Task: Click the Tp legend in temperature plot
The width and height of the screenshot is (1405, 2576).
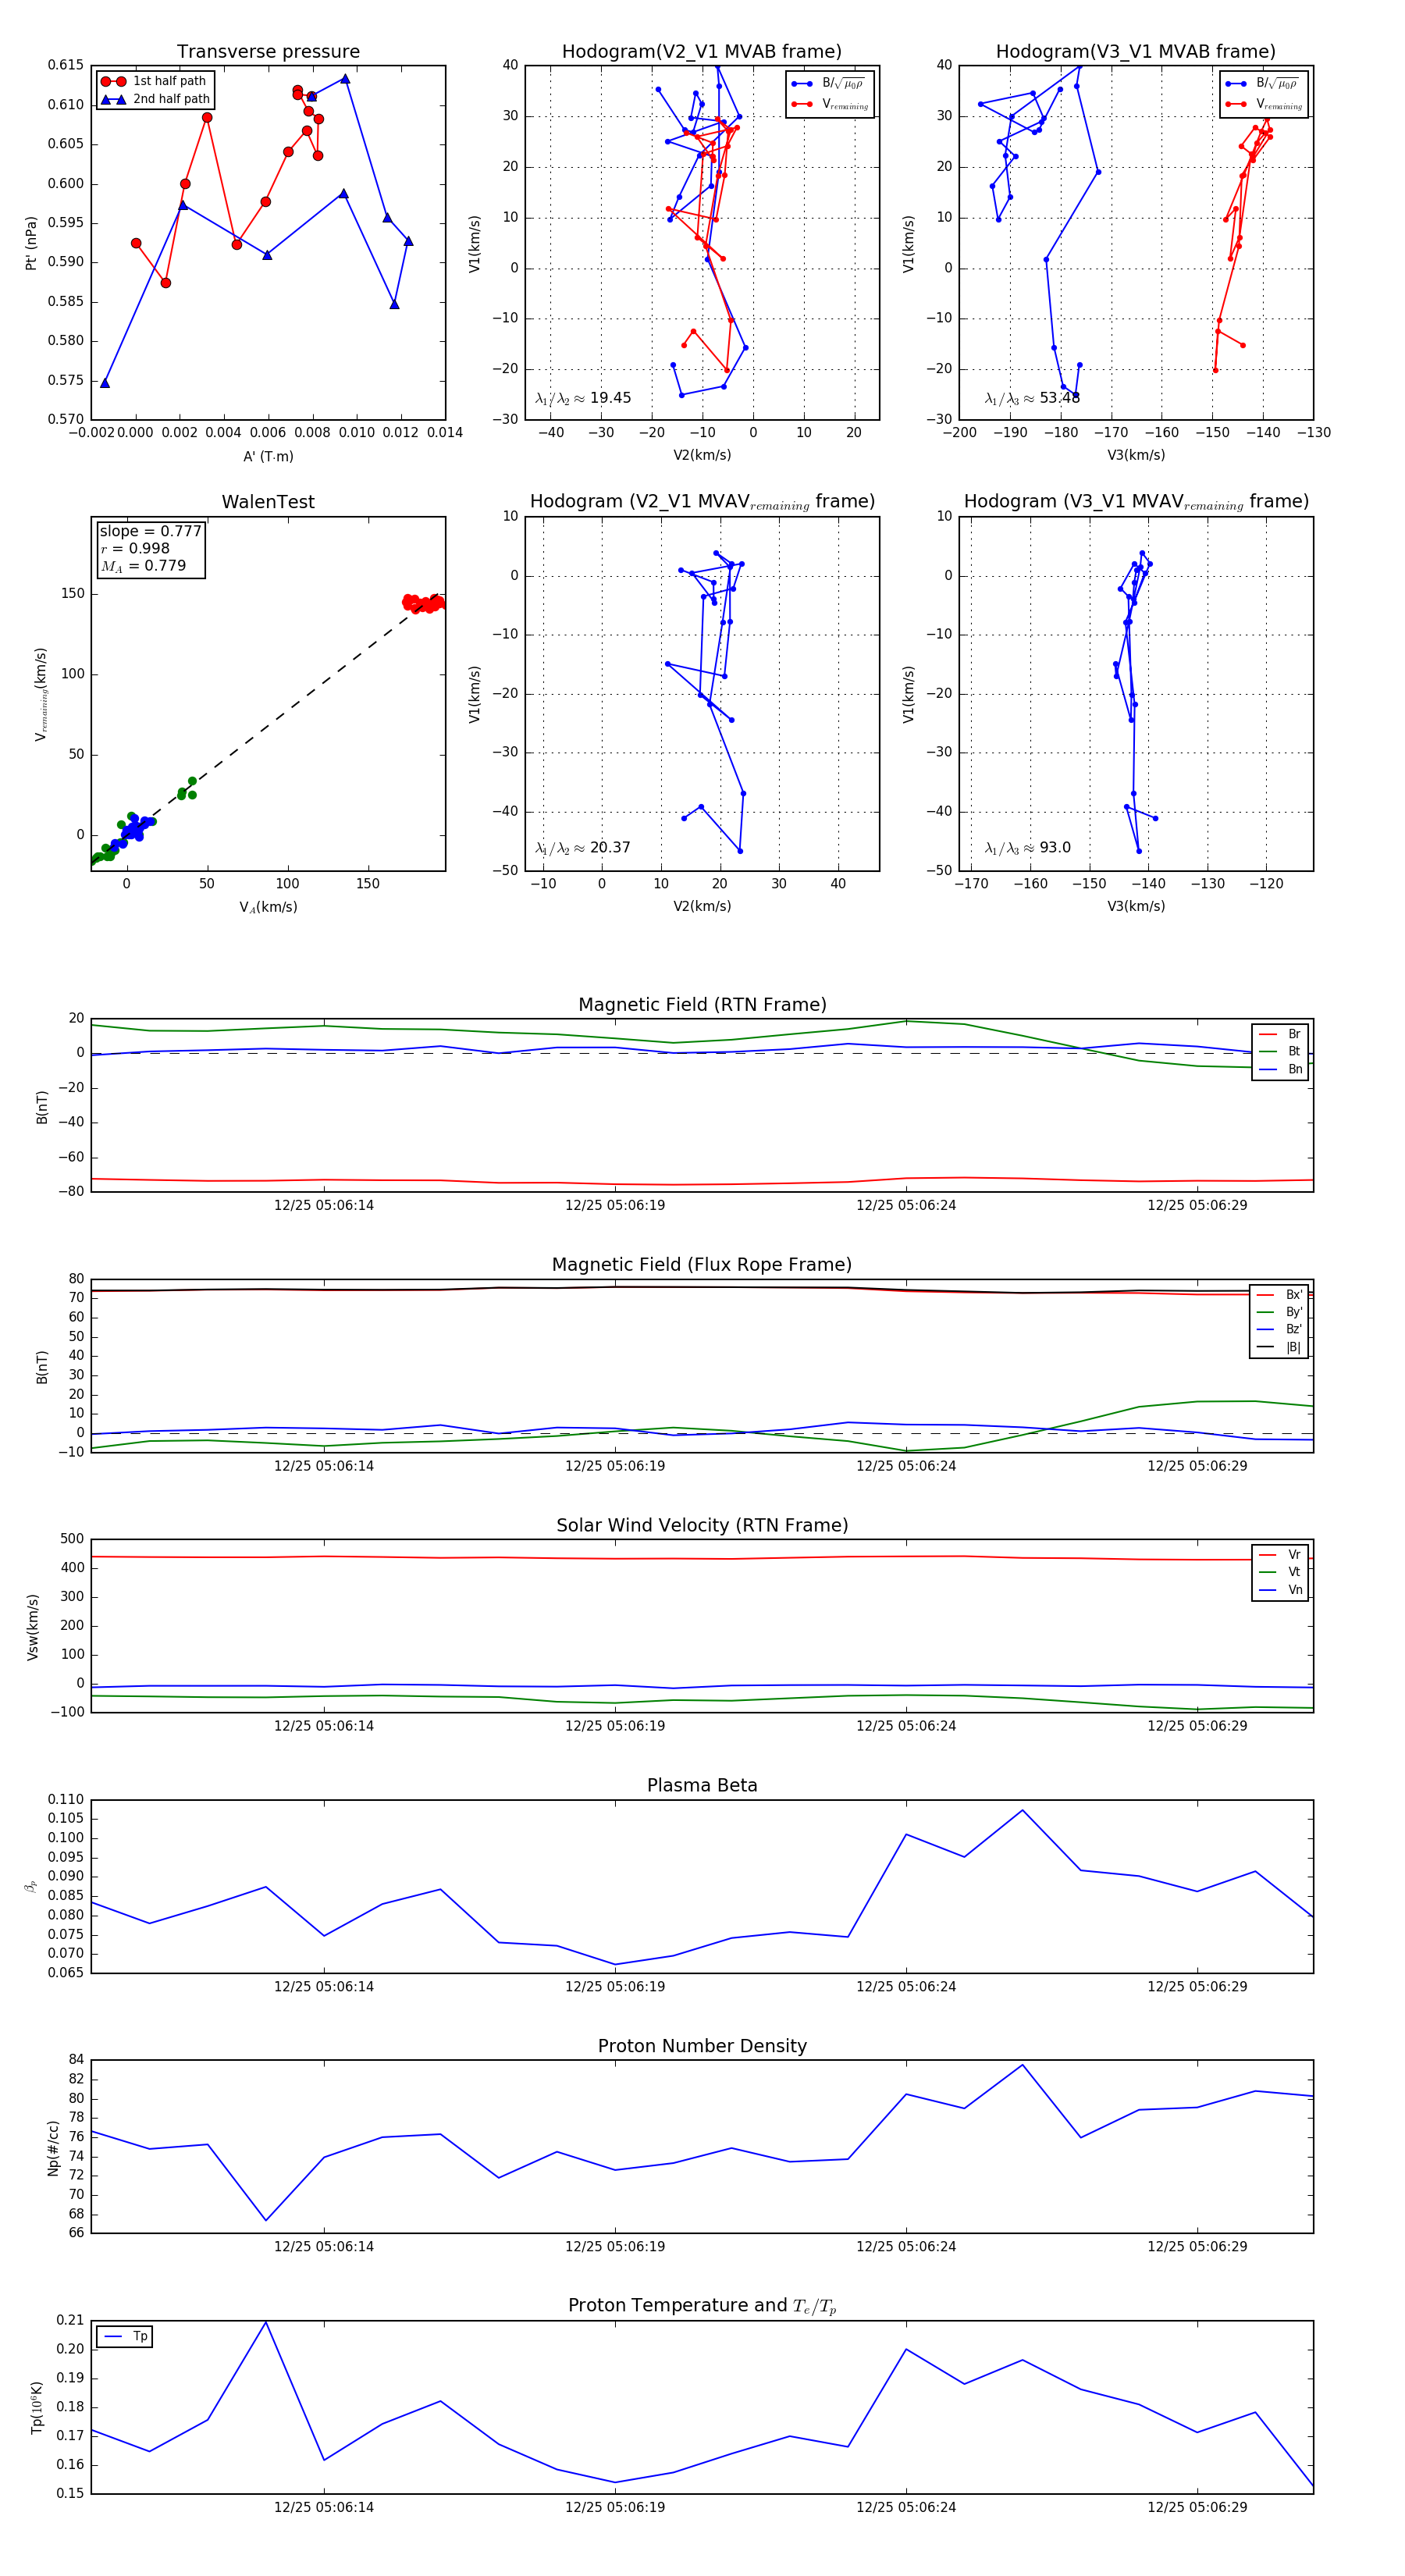Action: click(x=125, y=2337)
